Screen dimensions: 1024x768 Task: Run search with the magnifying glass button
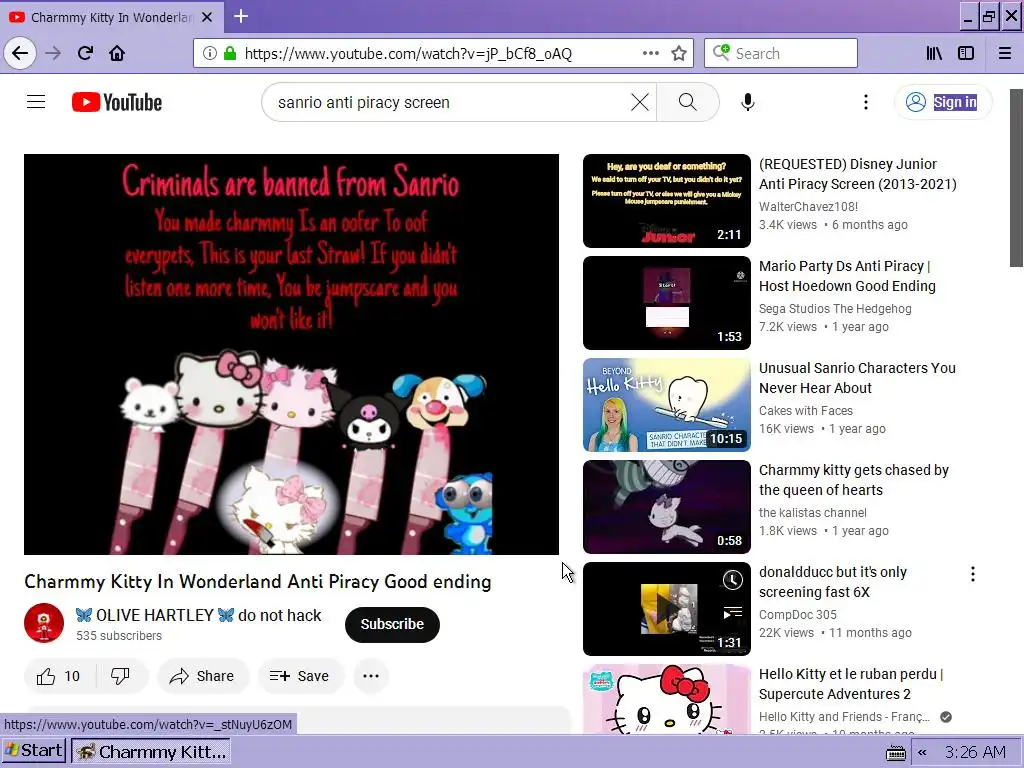(x=688, y=102)
